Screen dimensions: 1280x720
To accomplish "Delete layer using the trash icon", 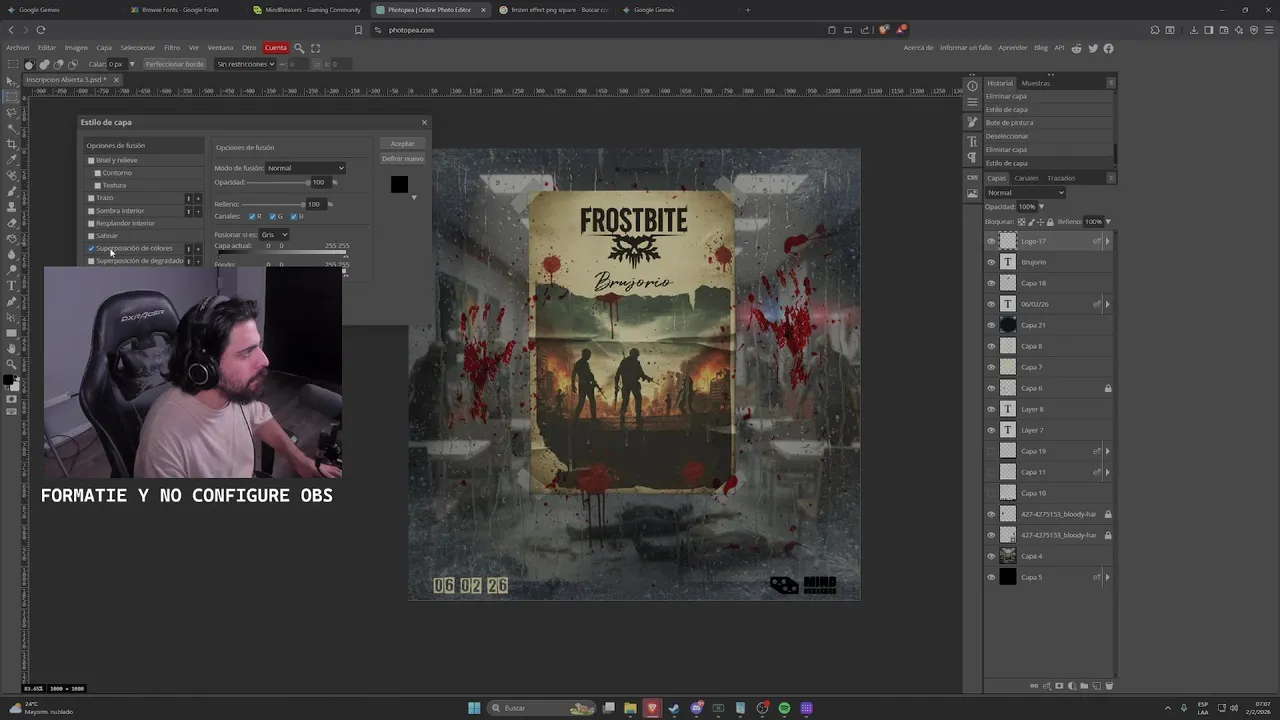I will 1109,686.
